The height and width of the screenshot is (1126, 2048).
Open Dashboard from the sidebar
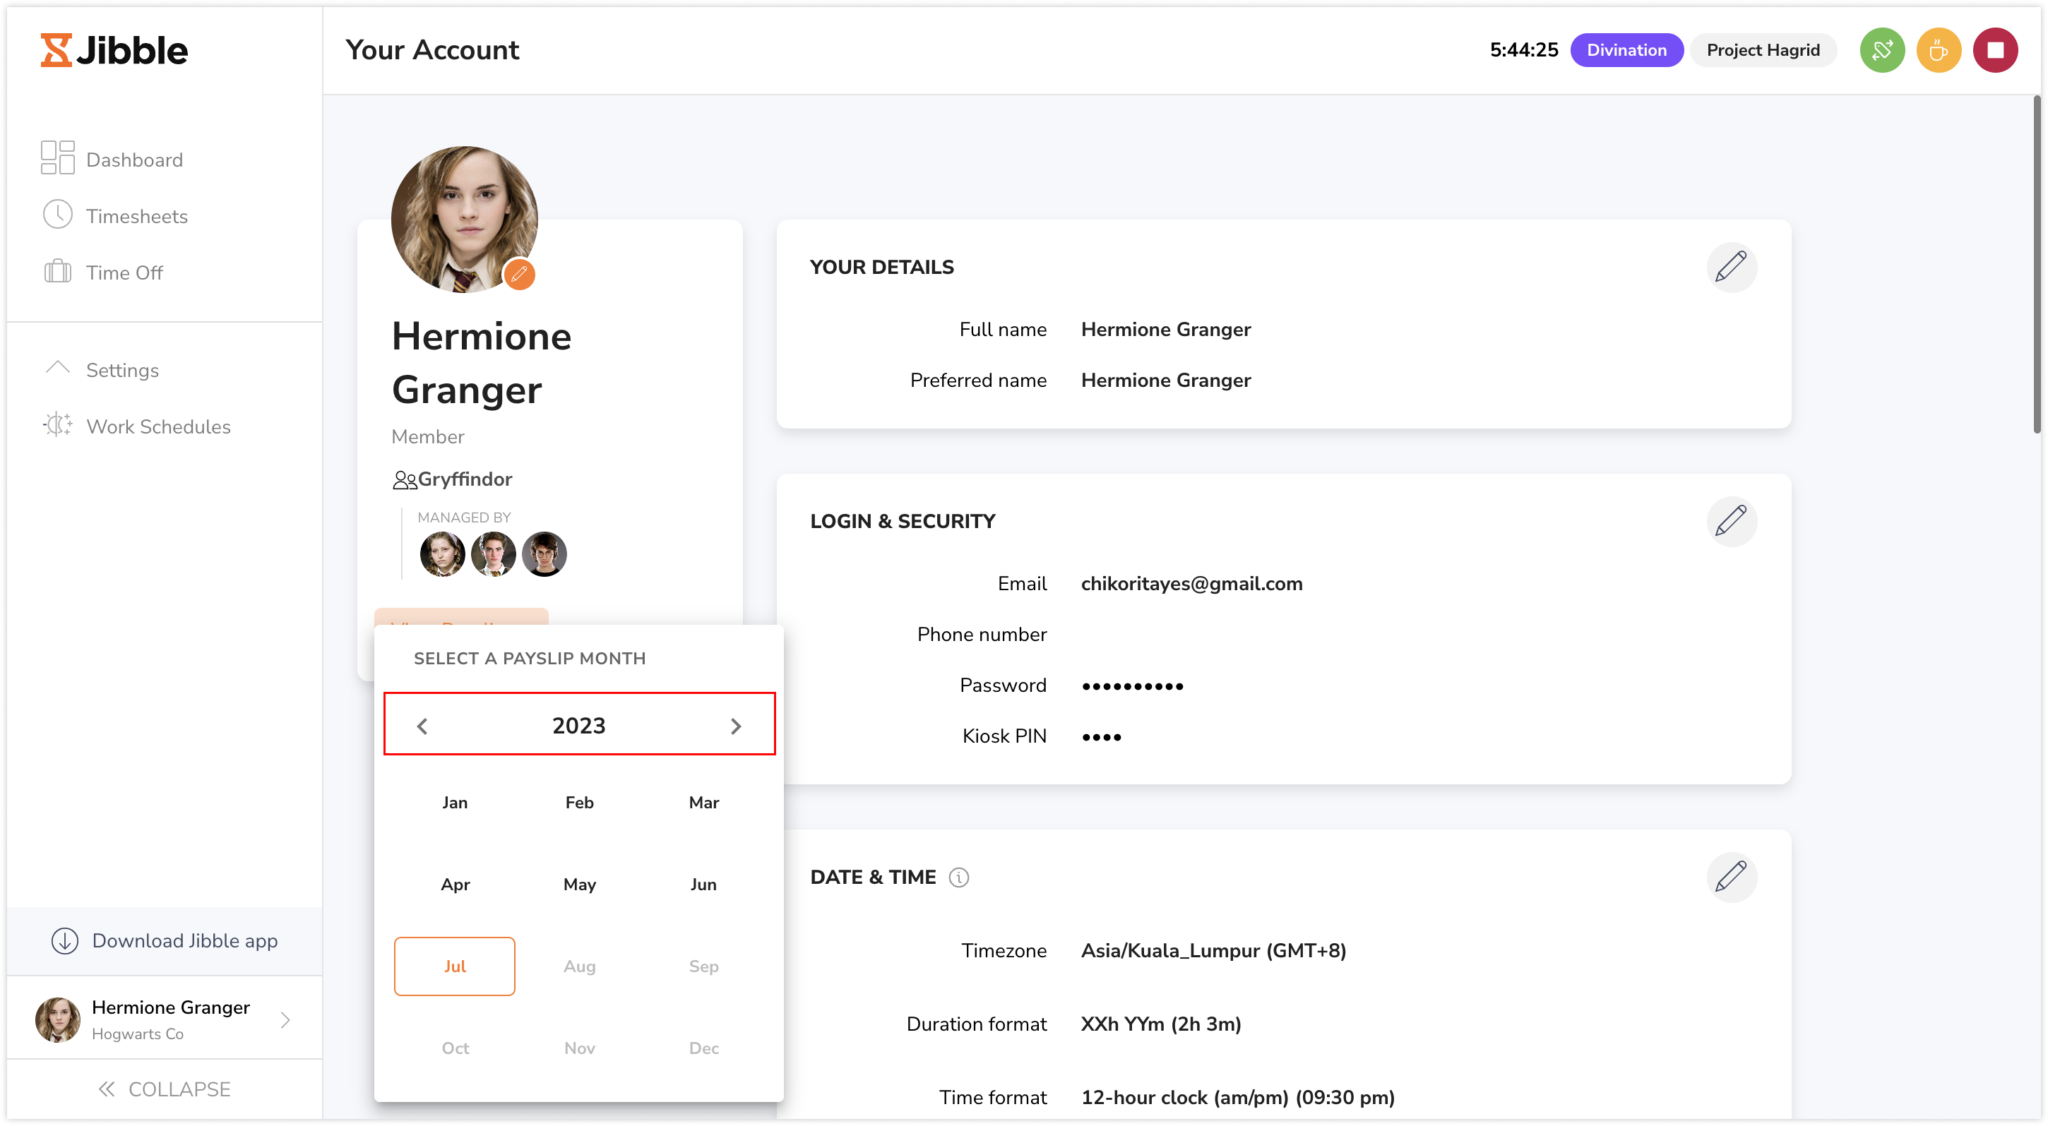134,159
